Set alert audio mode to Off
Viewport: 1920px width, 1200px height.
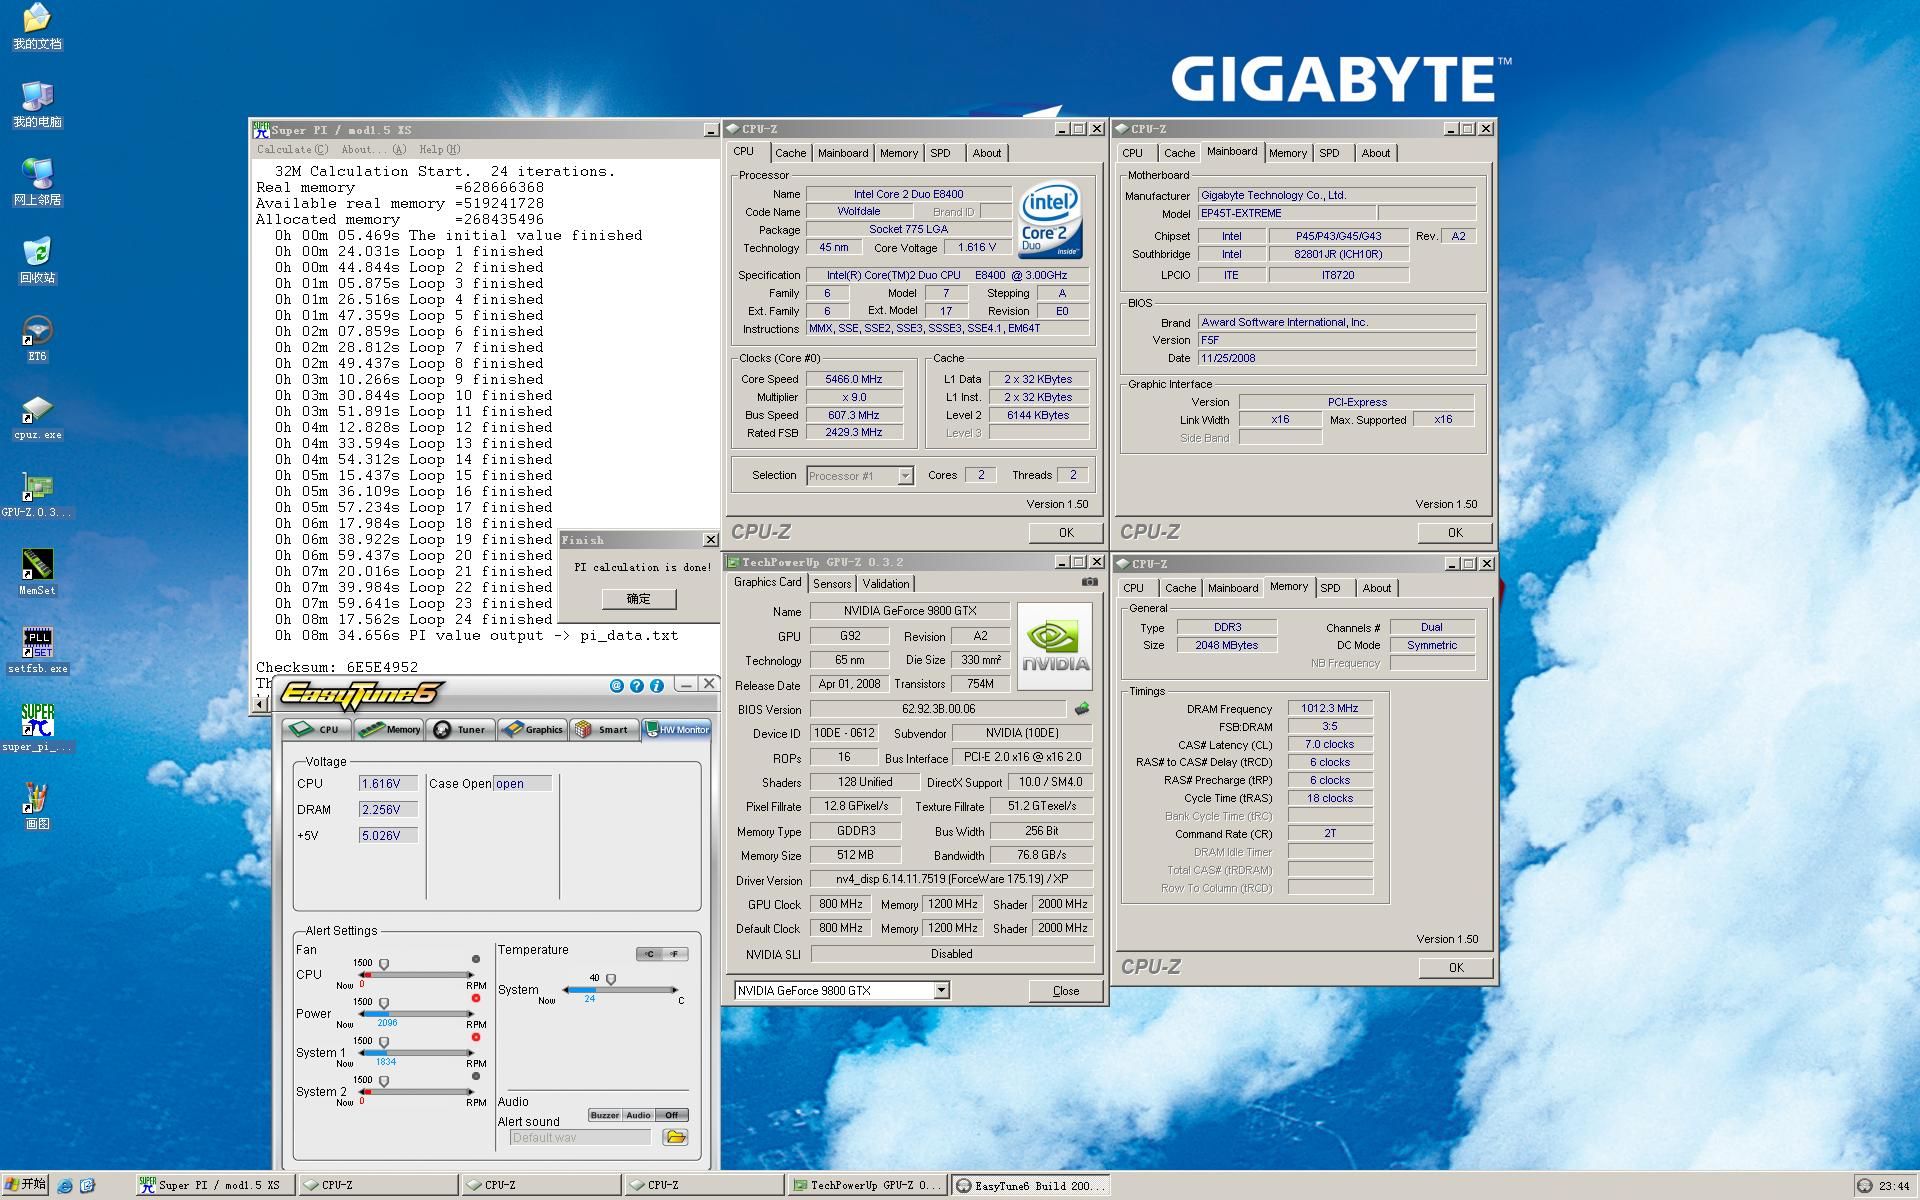click(x=672, y=1115)
